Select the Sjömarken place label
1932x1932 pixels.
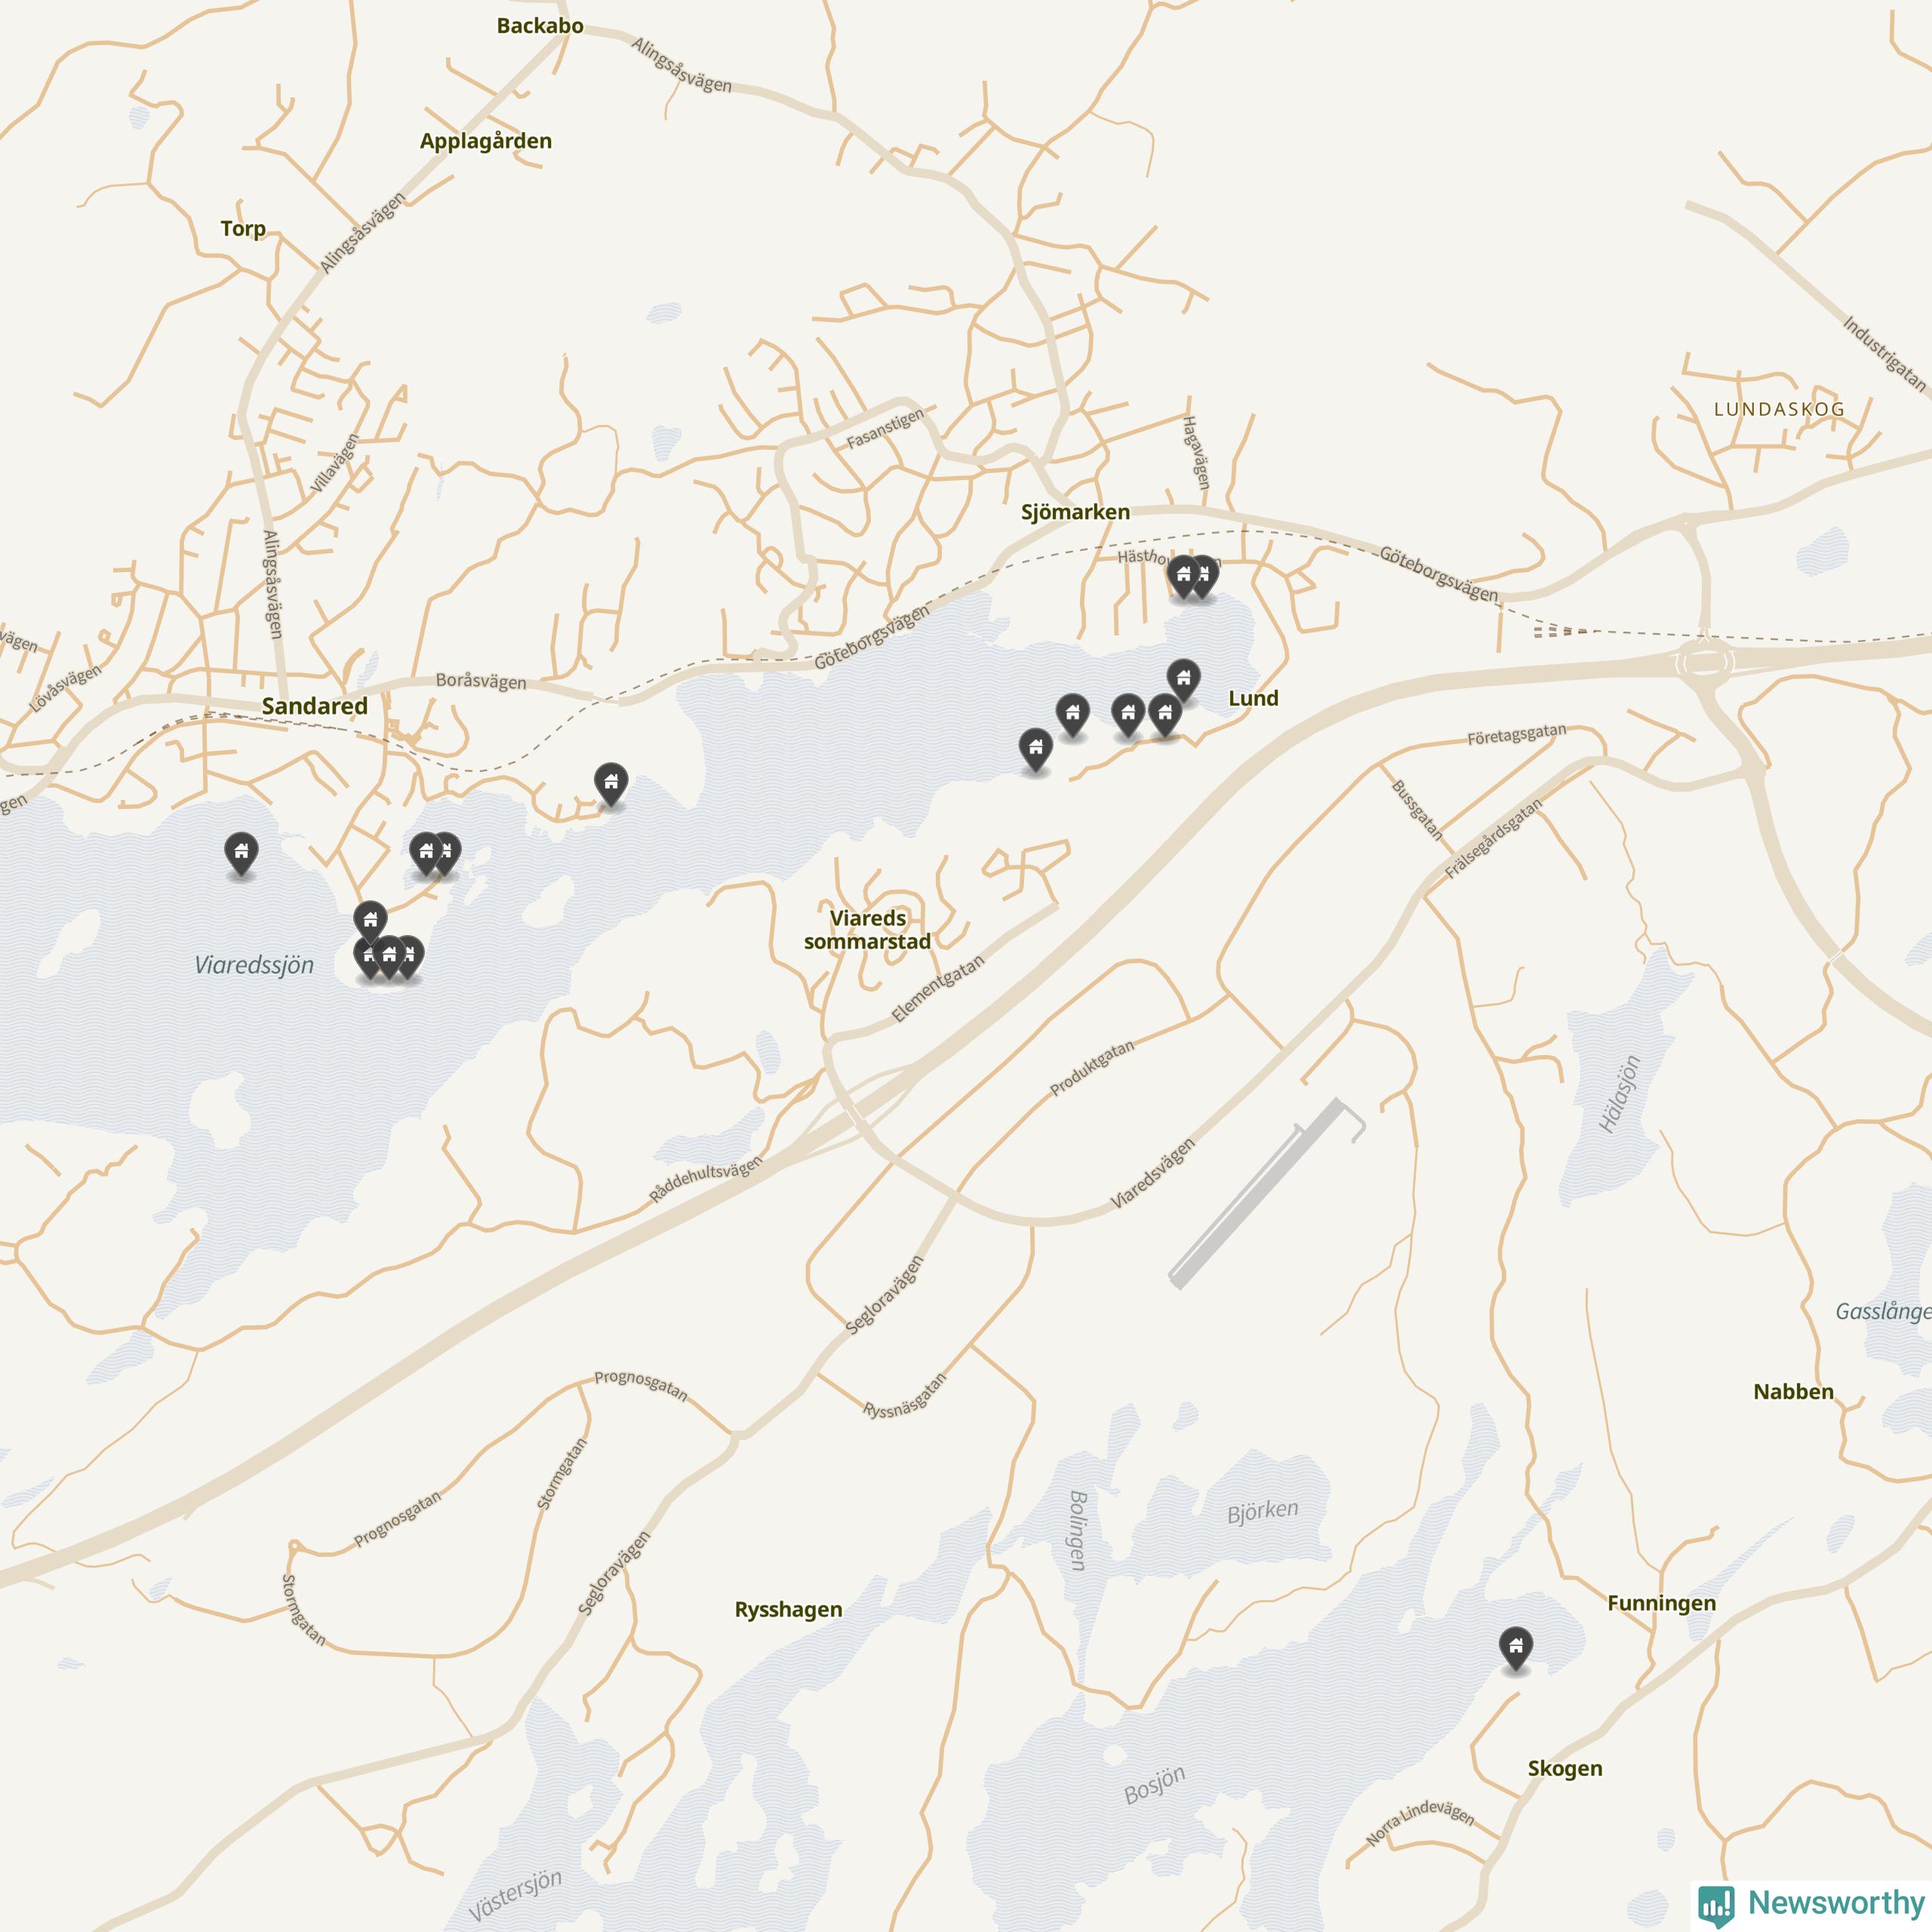coord(1075,512)
